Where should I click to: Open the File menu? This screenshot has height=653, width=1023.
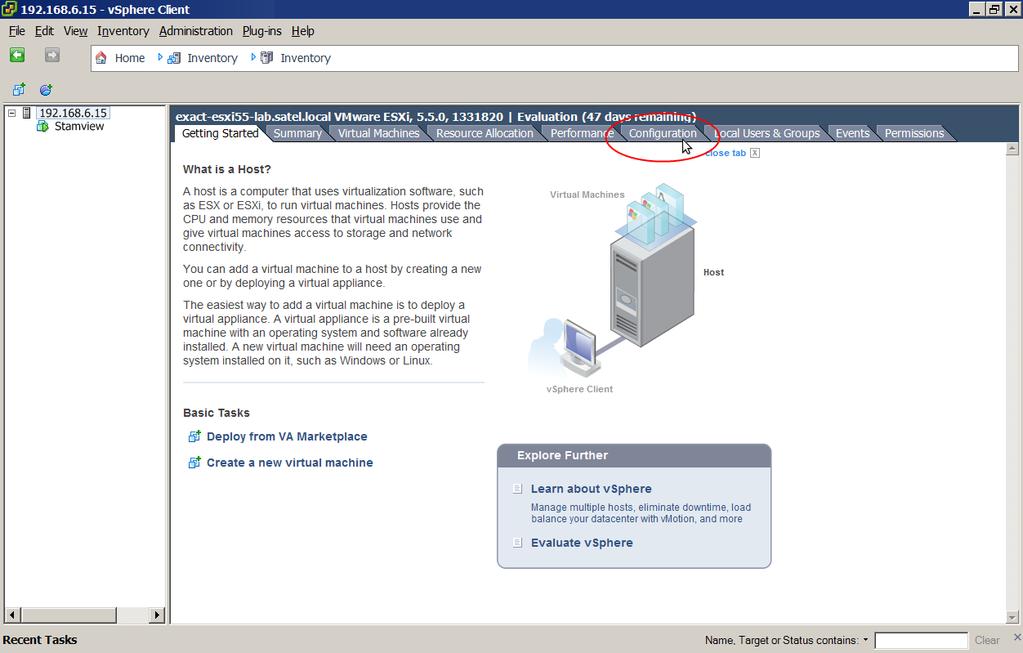click(x=17, y=31)
